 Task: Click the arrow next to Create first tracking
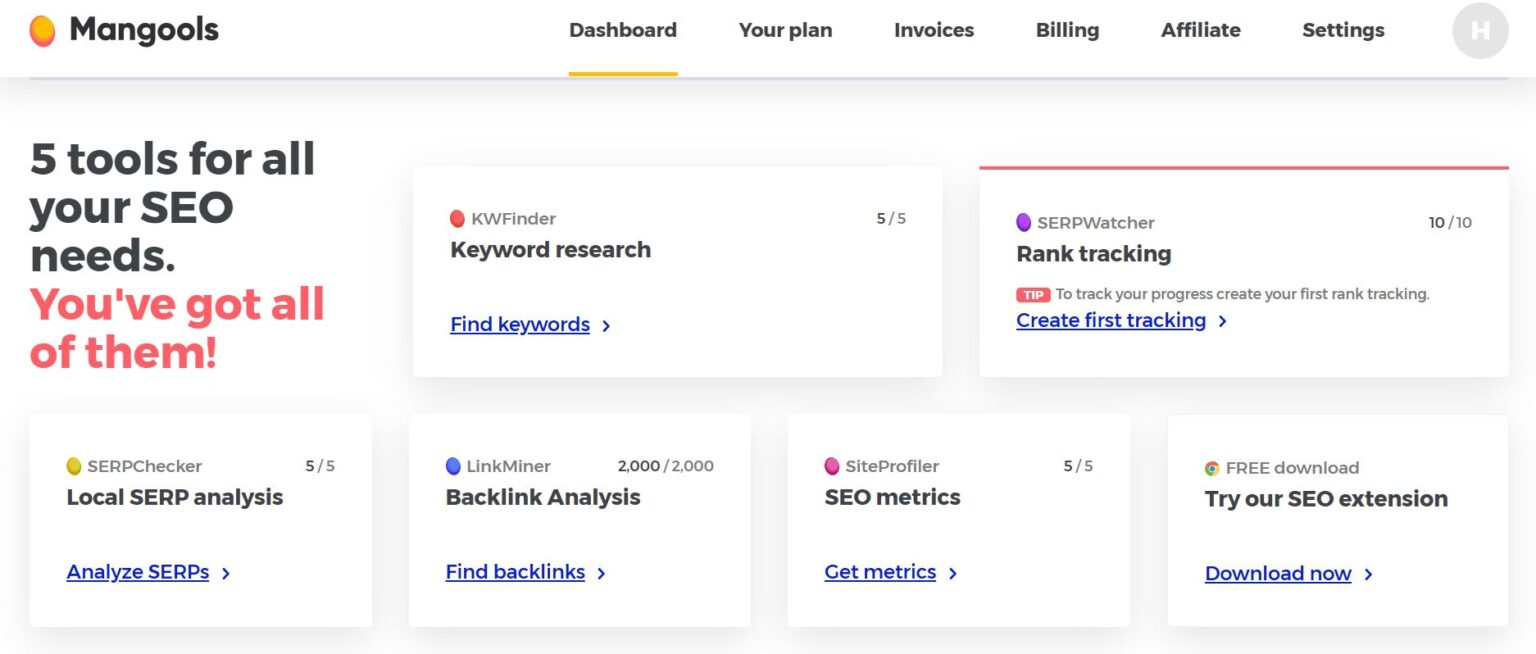pyautogui.click(x=1222, y=322)
